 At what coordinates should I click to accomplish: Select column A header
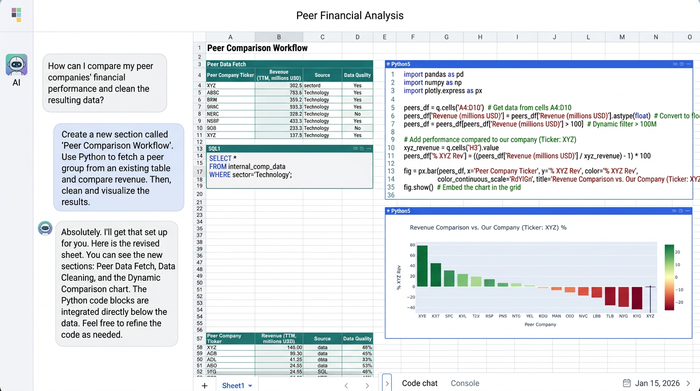tap(230, 37)
